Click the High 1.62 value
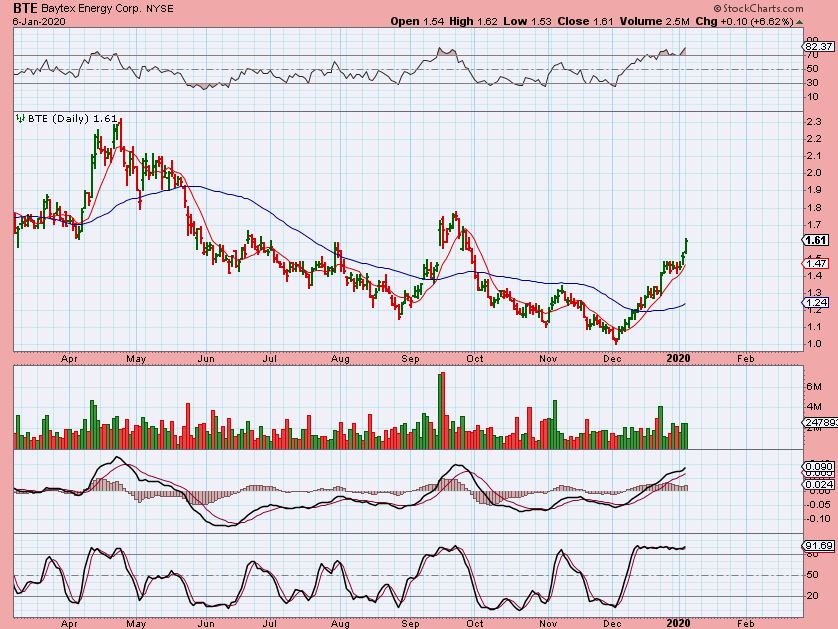This screenshot has height=629, width=838. (473, 21)
